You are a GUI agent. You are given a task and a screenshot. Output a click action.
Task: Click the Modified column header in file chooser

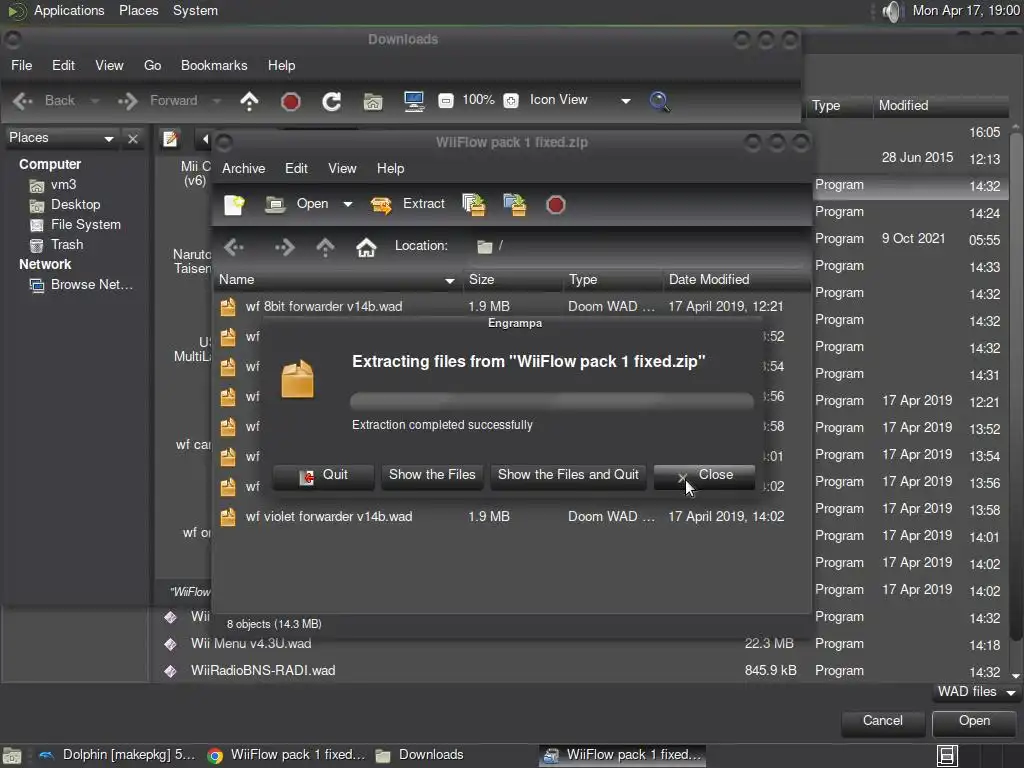point(940,106)
